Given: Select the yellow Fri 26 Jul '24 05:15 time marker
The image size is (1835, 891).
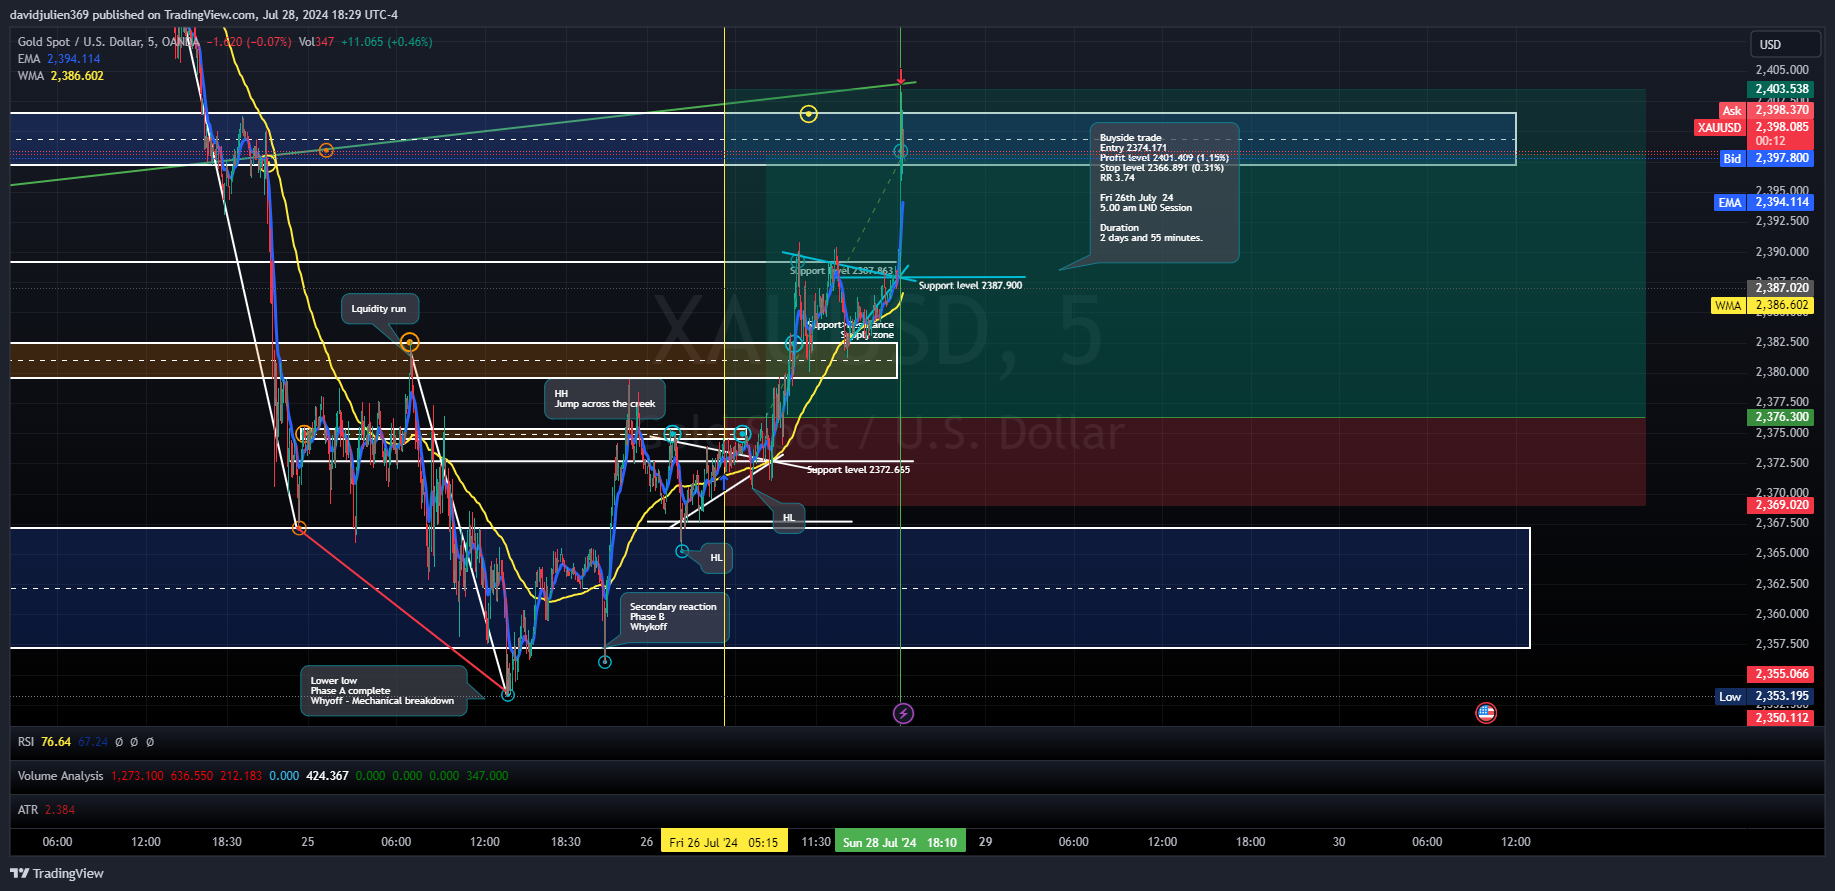Looking at the screenshot, I should [724, 842].
